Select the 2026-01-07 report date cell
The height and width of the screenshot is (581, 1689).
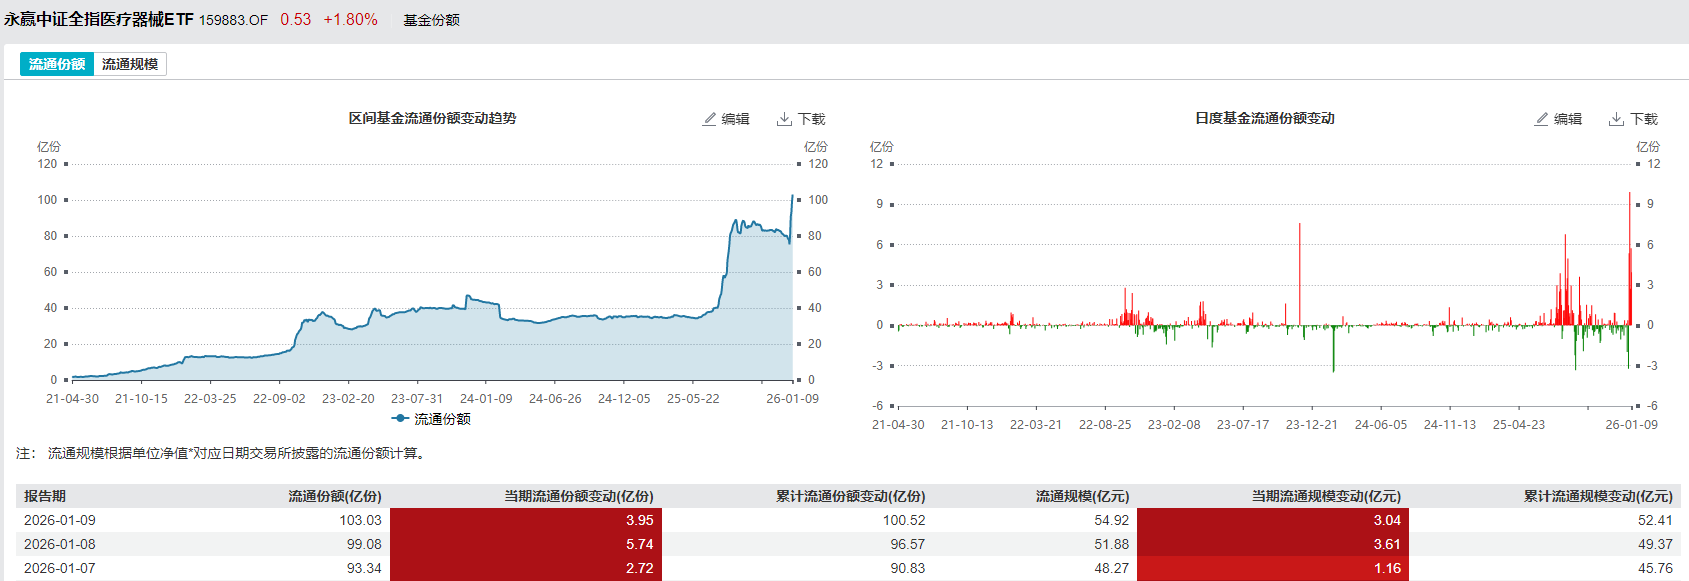click(x=60, y=568)
